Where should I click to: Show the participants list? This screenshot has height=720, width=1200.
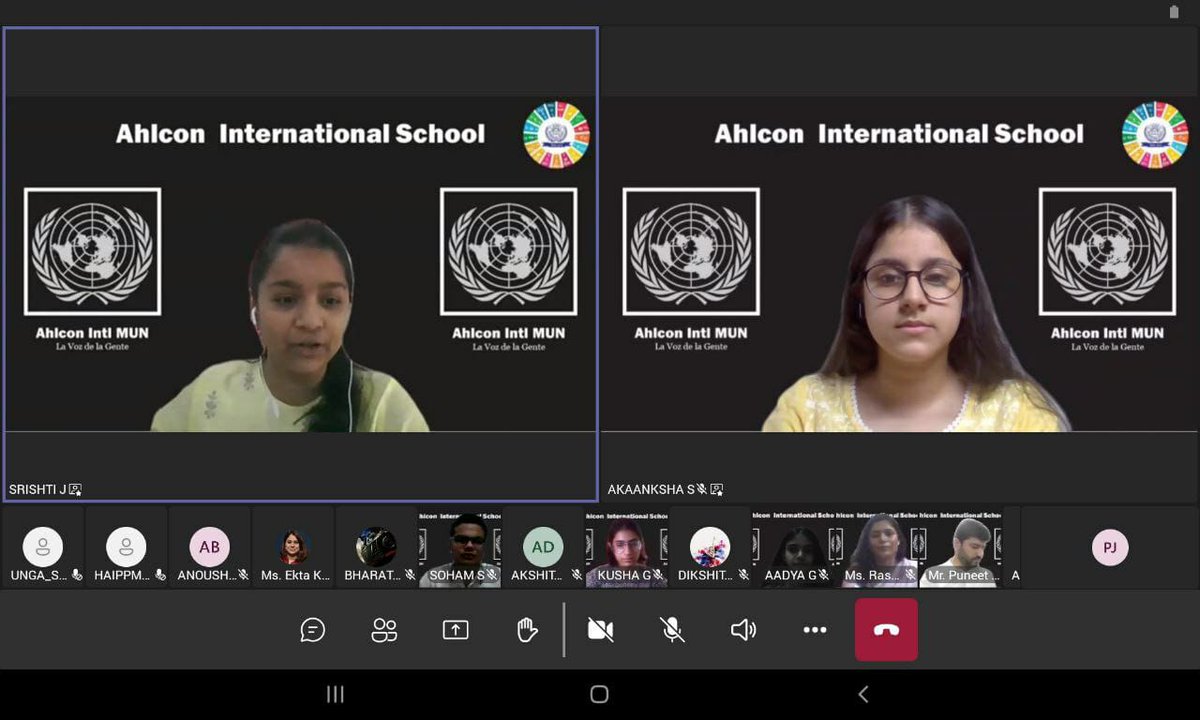(x=384, y=630)
